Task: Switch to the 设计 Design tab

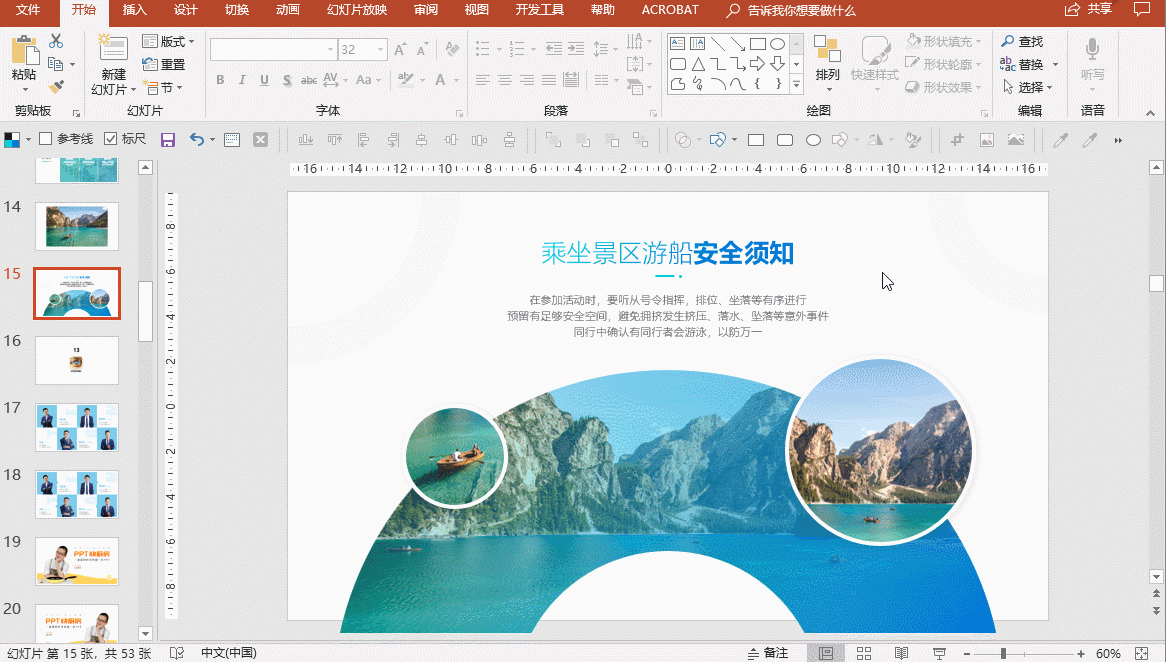Action: (186, 10)
